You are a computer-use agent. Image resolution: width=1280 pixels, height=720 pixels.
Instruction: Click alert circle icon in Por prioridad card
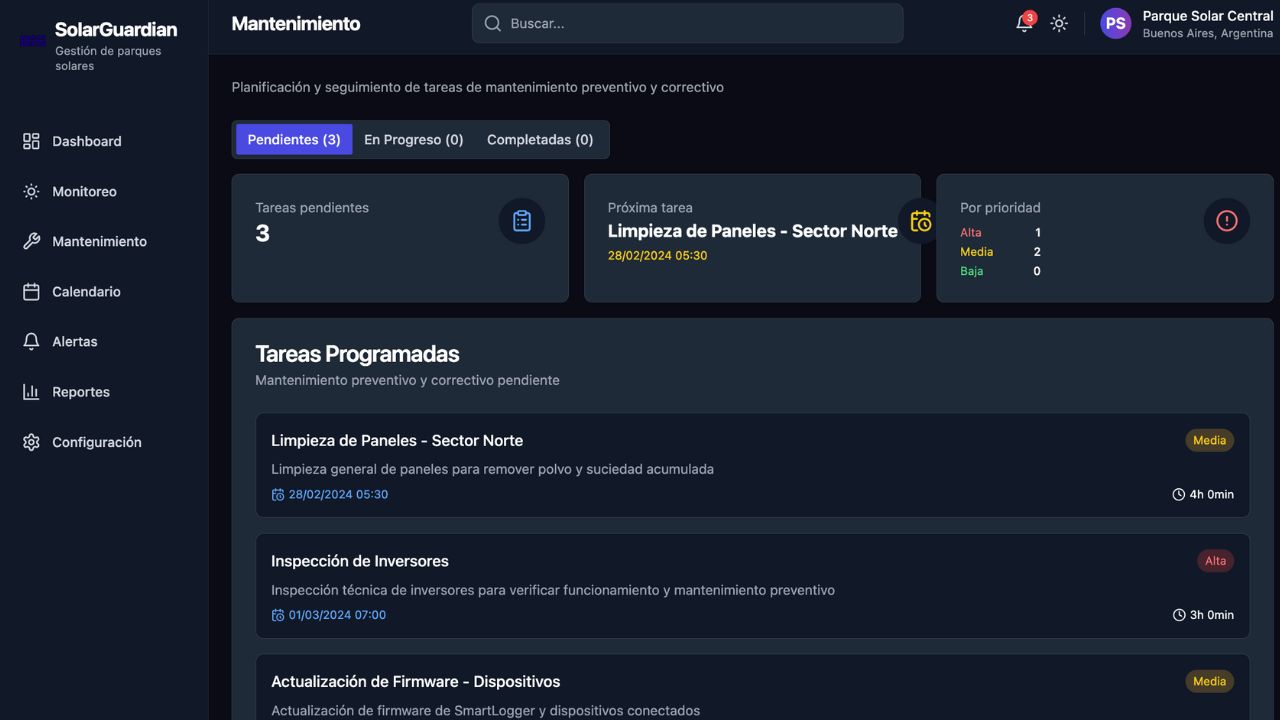click(1227, 221)
